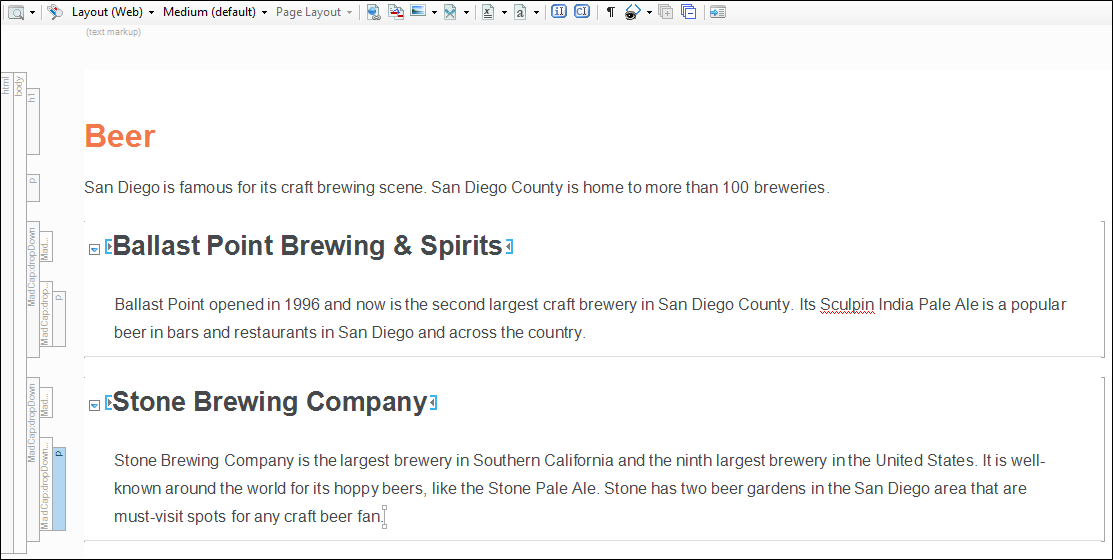
Task: Select the h1 structure bar
Action: coord(33,121)
